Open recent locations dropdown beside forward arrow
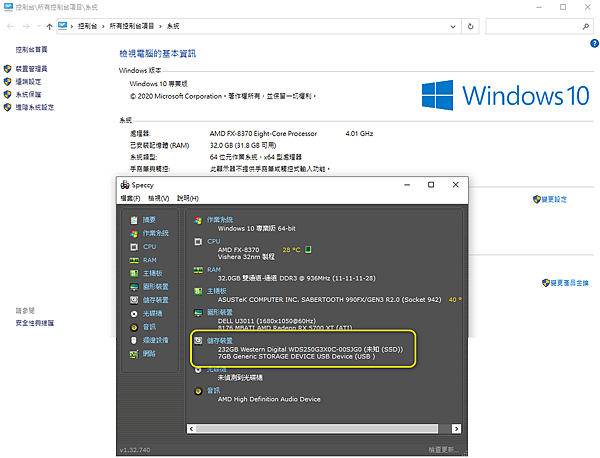This screenshot has width=600, height=458. click(x=38, y=26)
